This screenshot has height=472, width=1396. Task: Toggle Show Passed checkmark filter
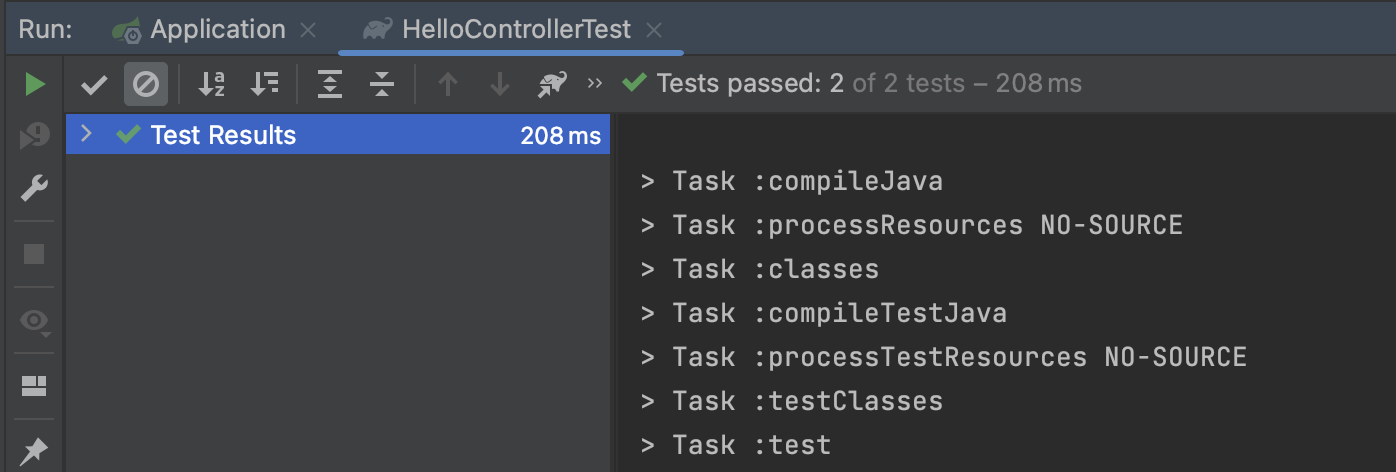(94, 85)
